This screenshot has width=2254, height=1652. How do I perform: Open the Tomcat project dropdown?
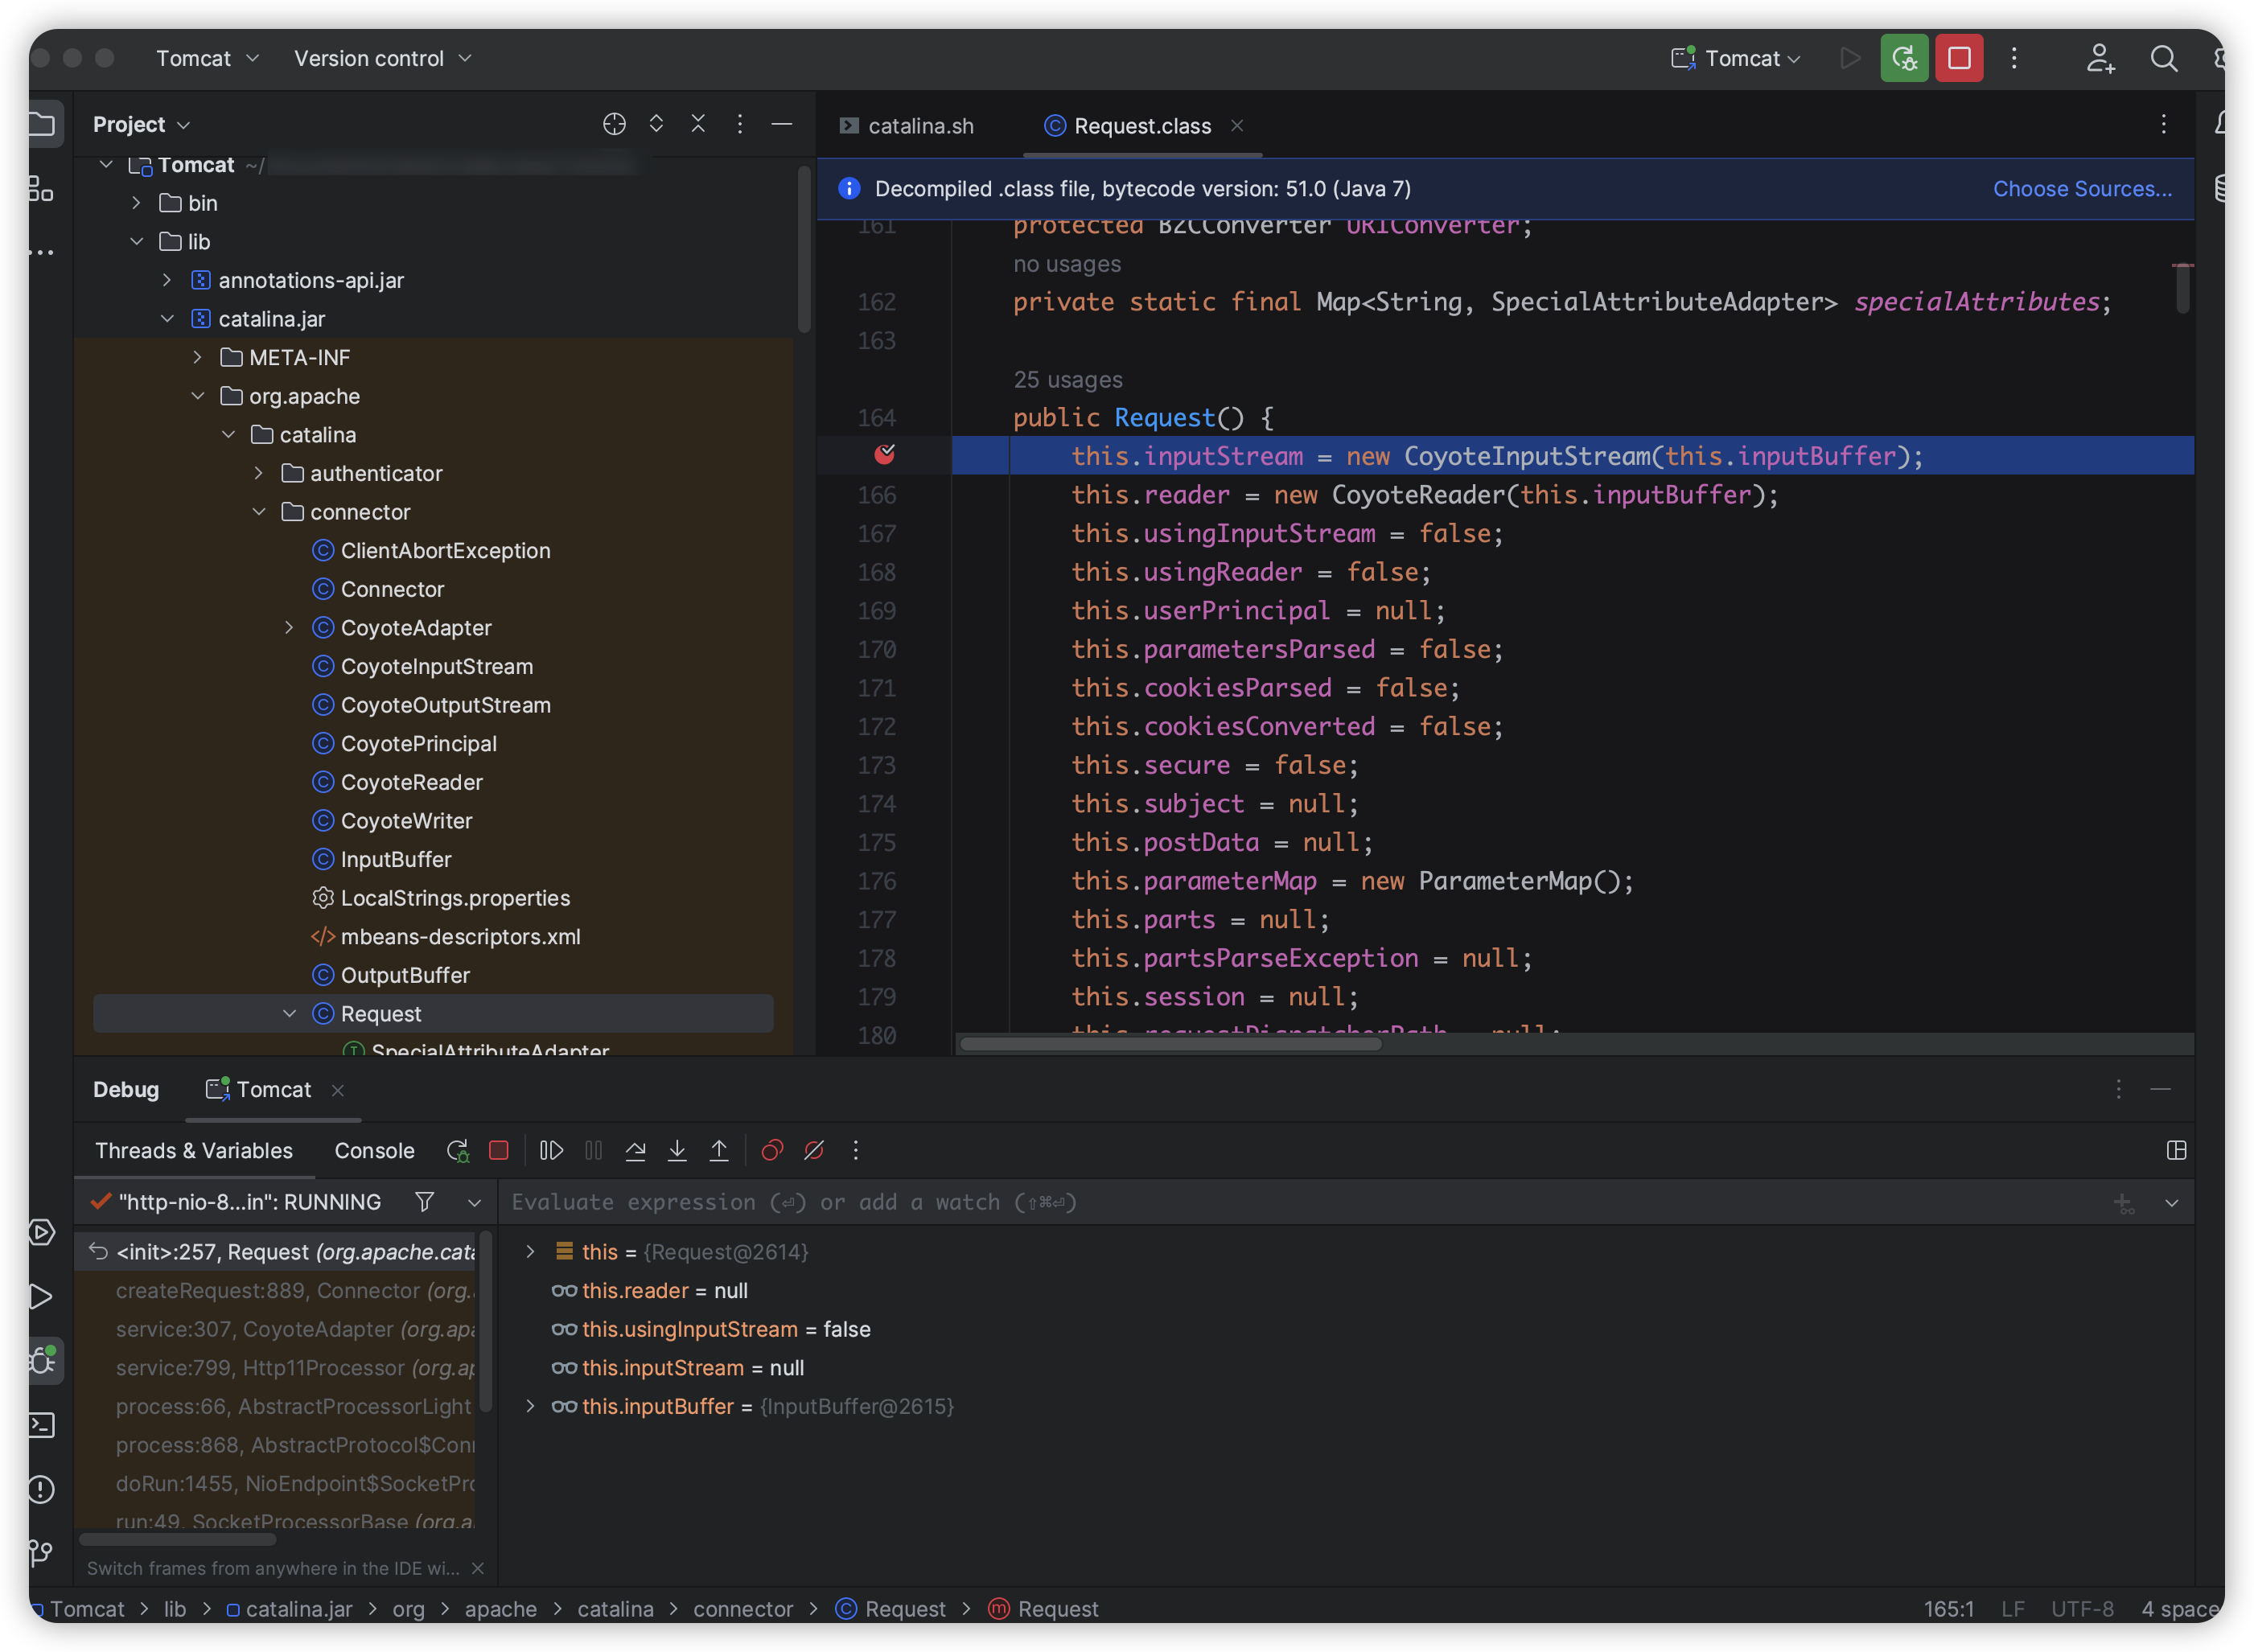[x=207, y=58]
